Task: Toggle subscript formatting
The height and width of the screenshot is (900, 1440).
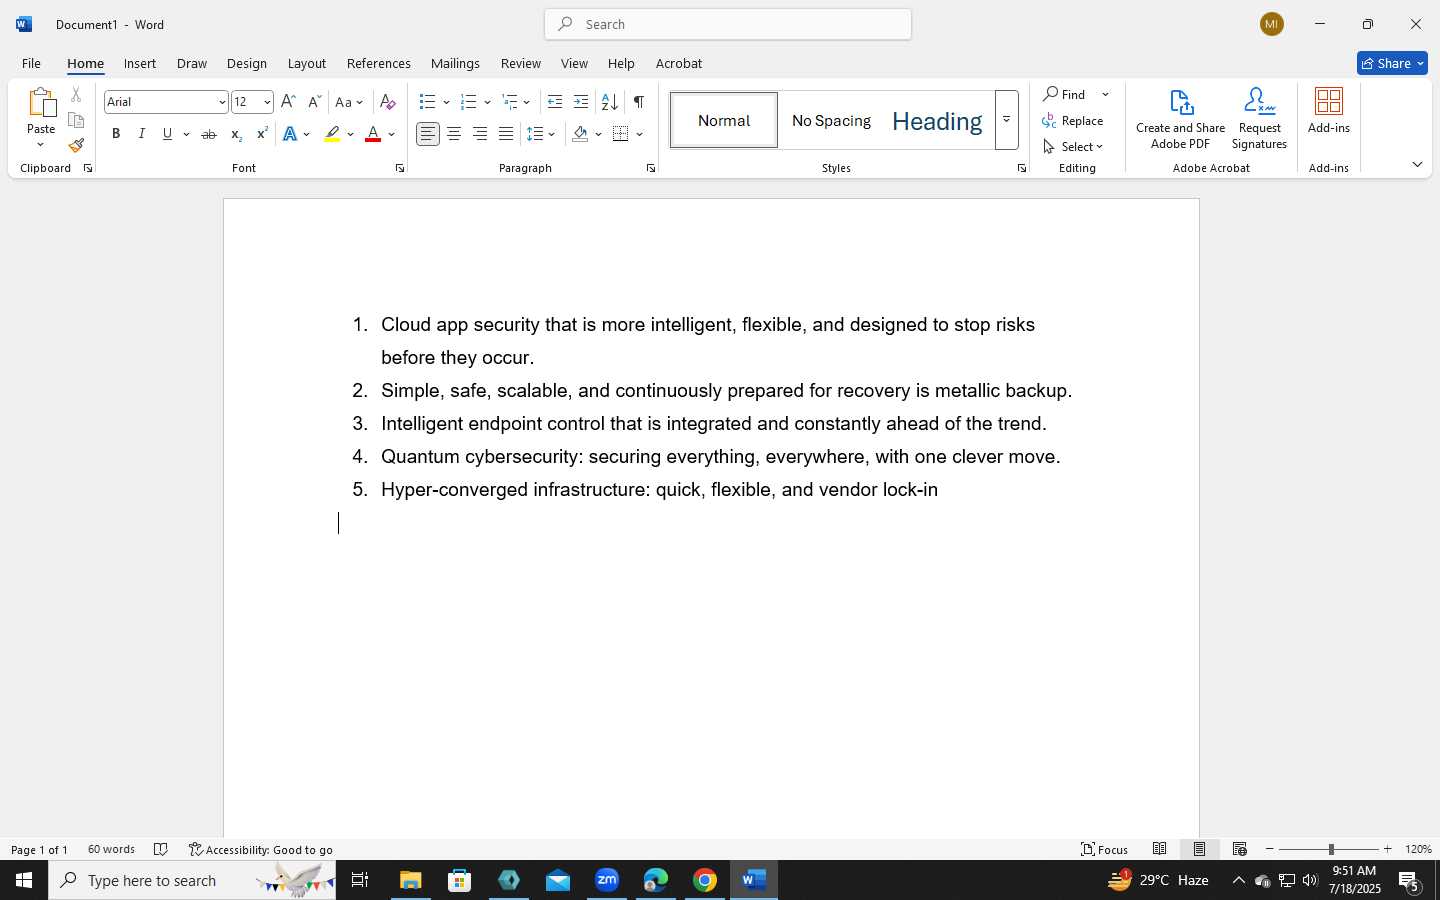Action: click(x=236, y=134)
